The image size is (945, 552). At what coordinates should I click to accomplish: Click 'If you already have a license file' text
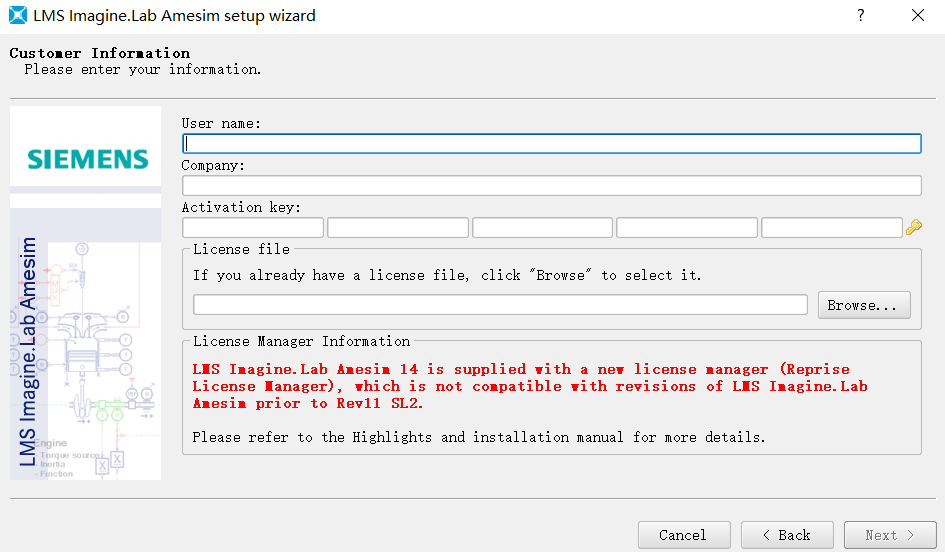447,275
